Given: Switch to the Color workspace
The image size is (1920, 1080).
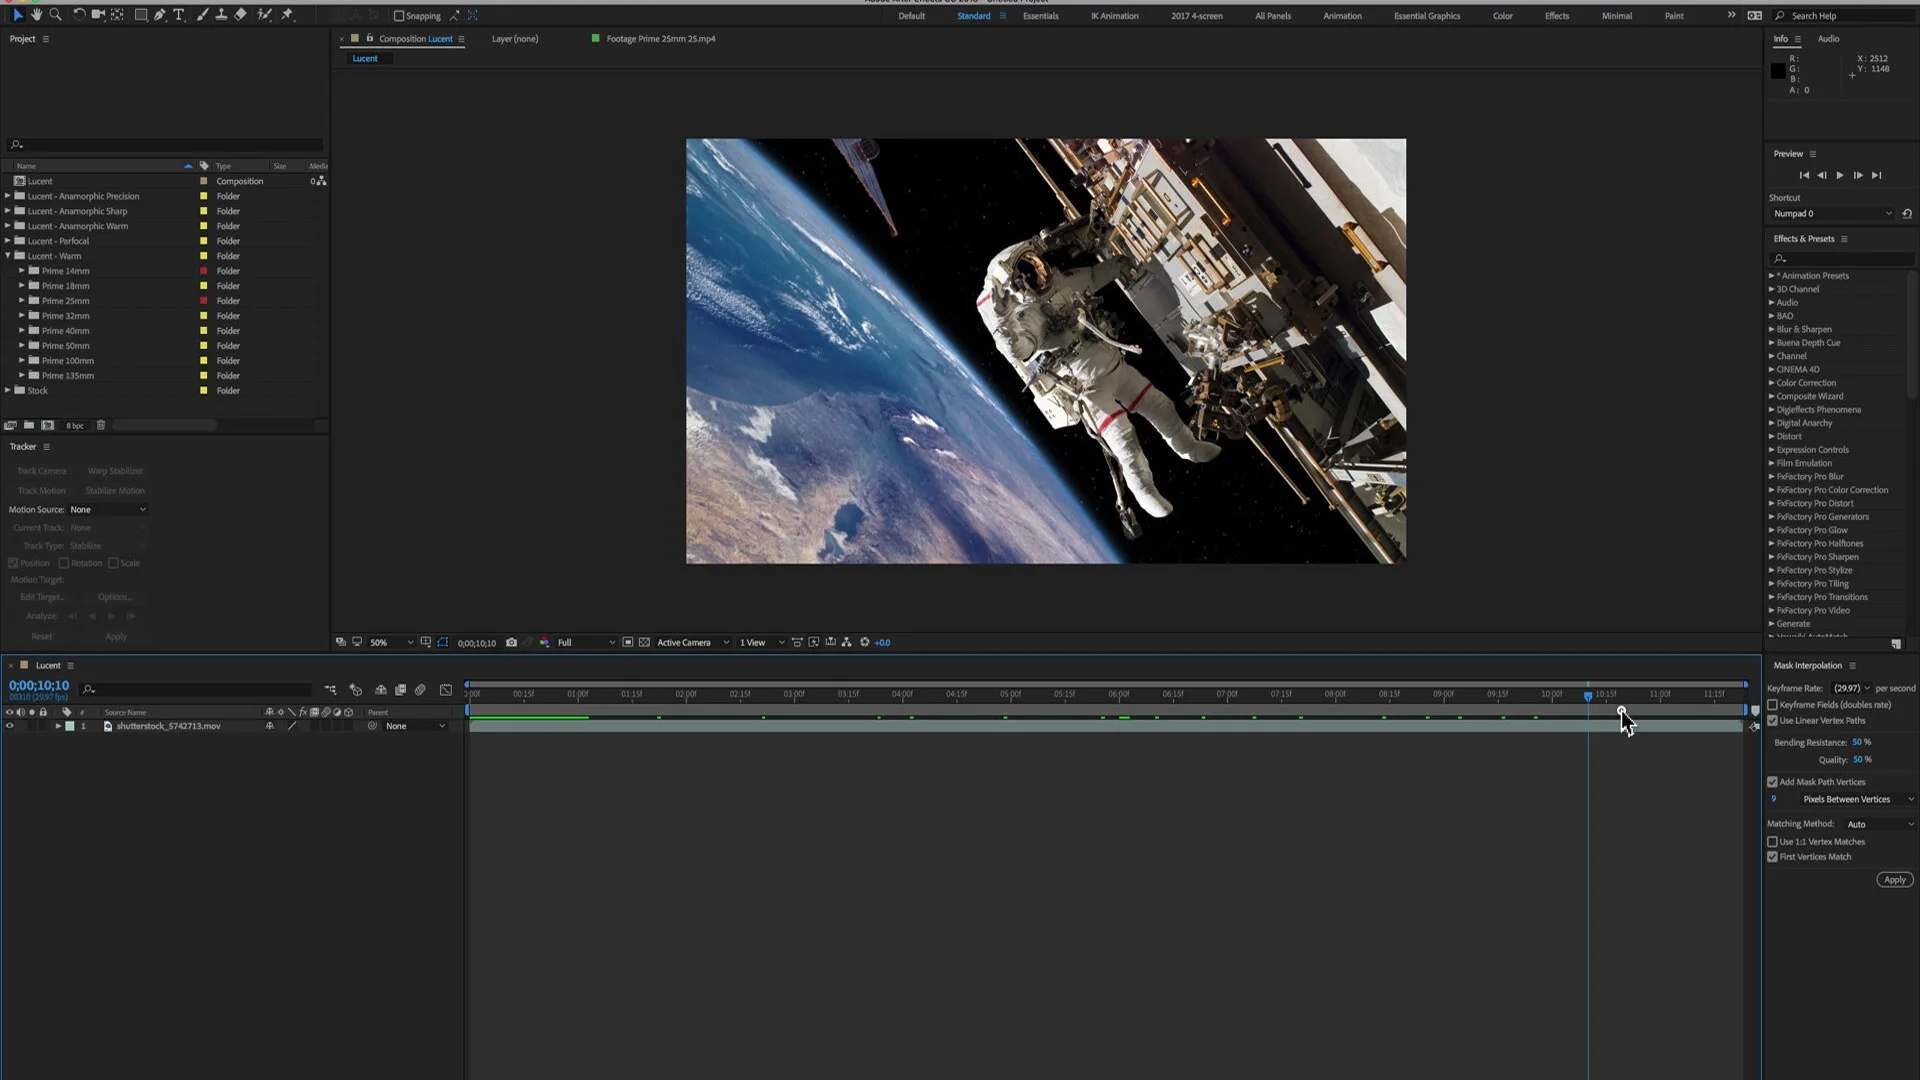Looking at the screenshot, I should click(x=1502, y=16).
